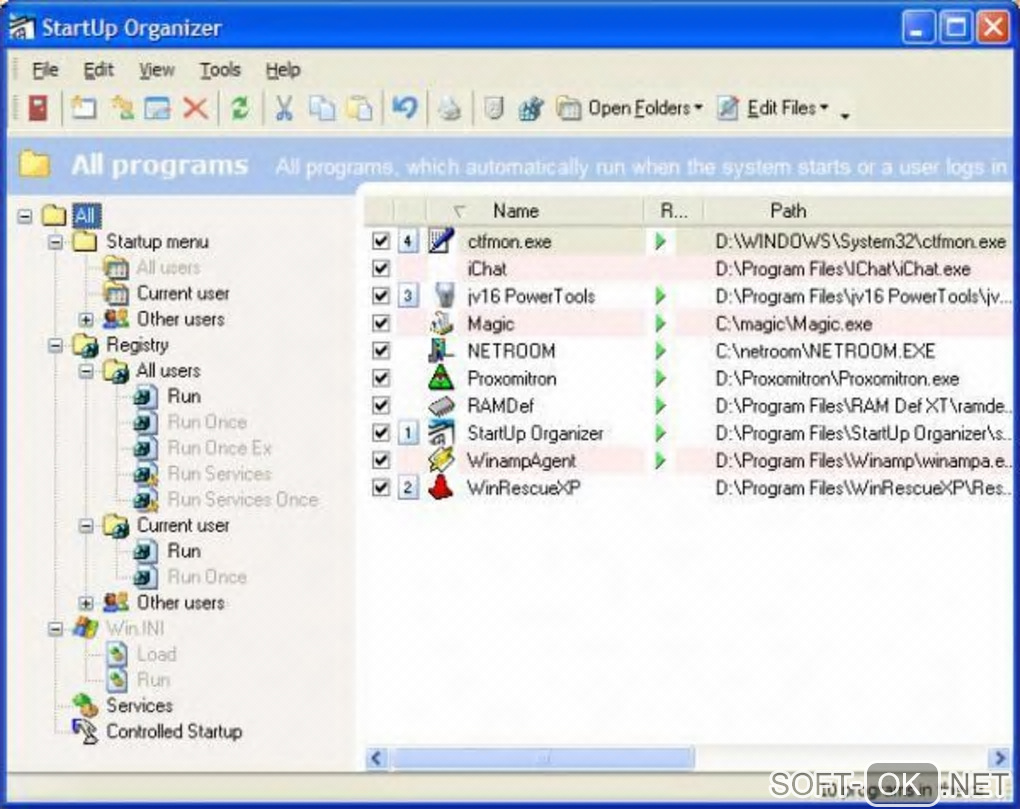The width and height of the screenshot is (1020, 809).
Task: Click the print toolbar icon
Action: click(x=449, y=108)
